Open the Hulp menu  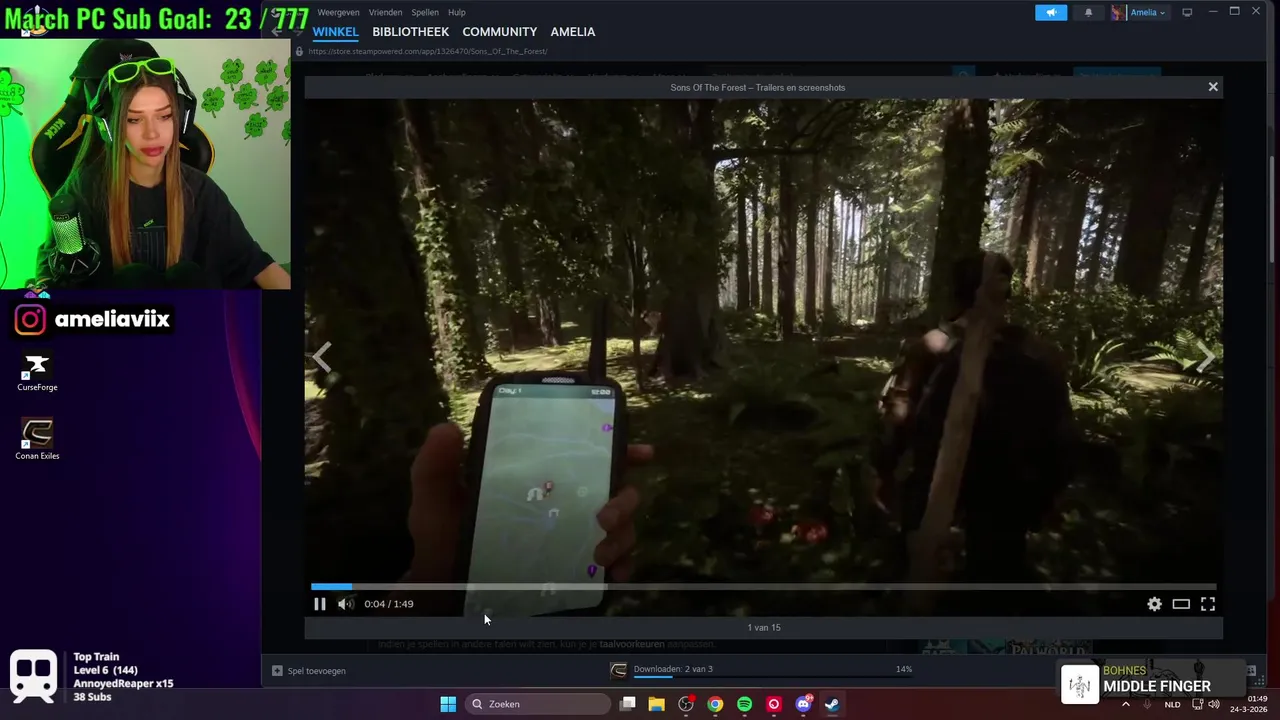click(457, 12)
